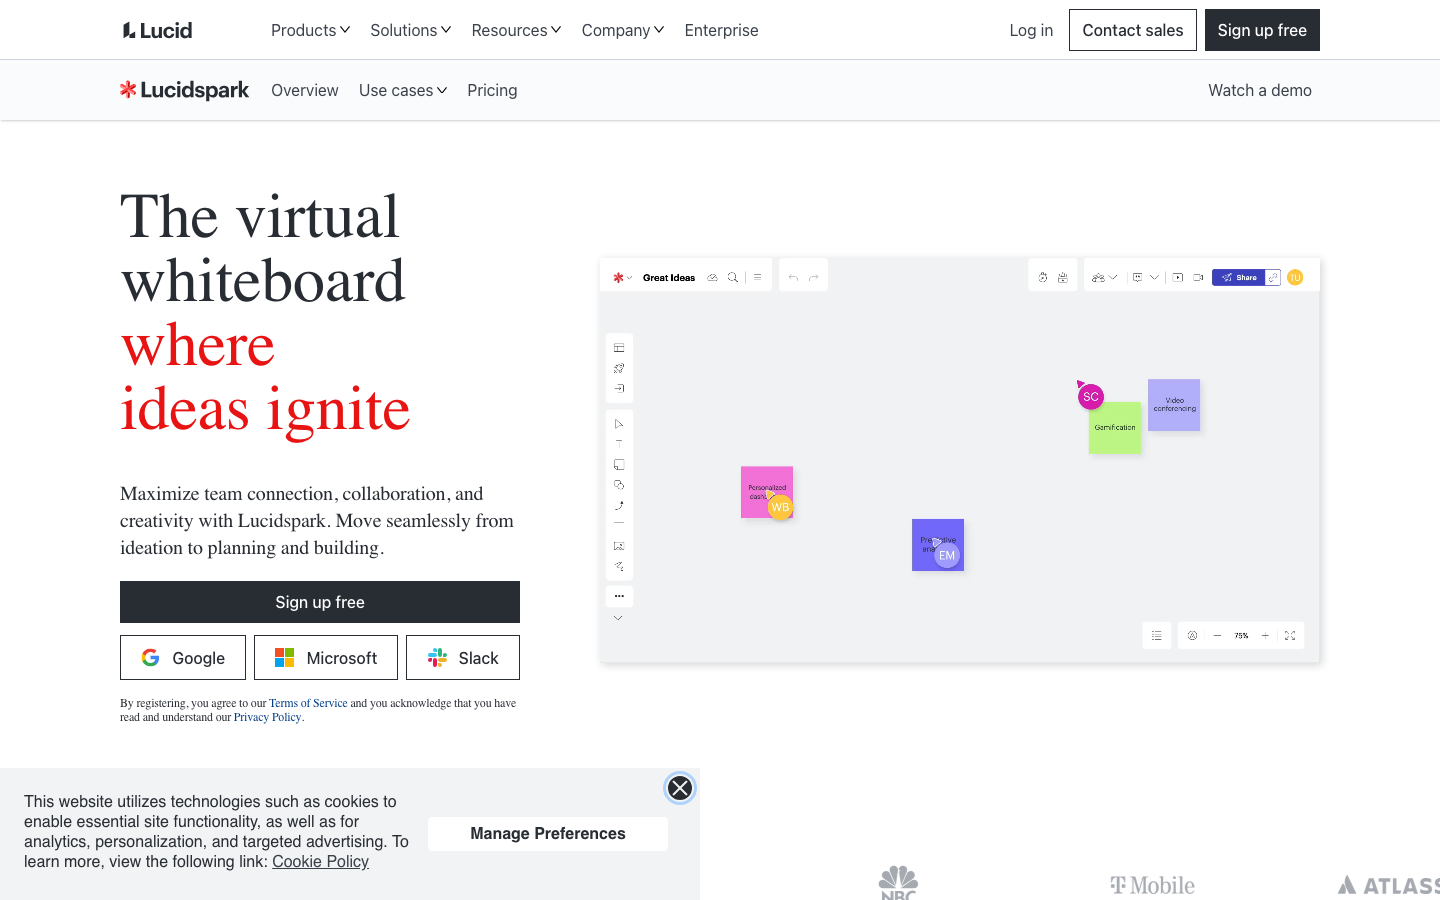Image resolution: width=1440 pixels, height=900 pixels.
Task: Select the pointer selection tool
Action: pos(619,424)
